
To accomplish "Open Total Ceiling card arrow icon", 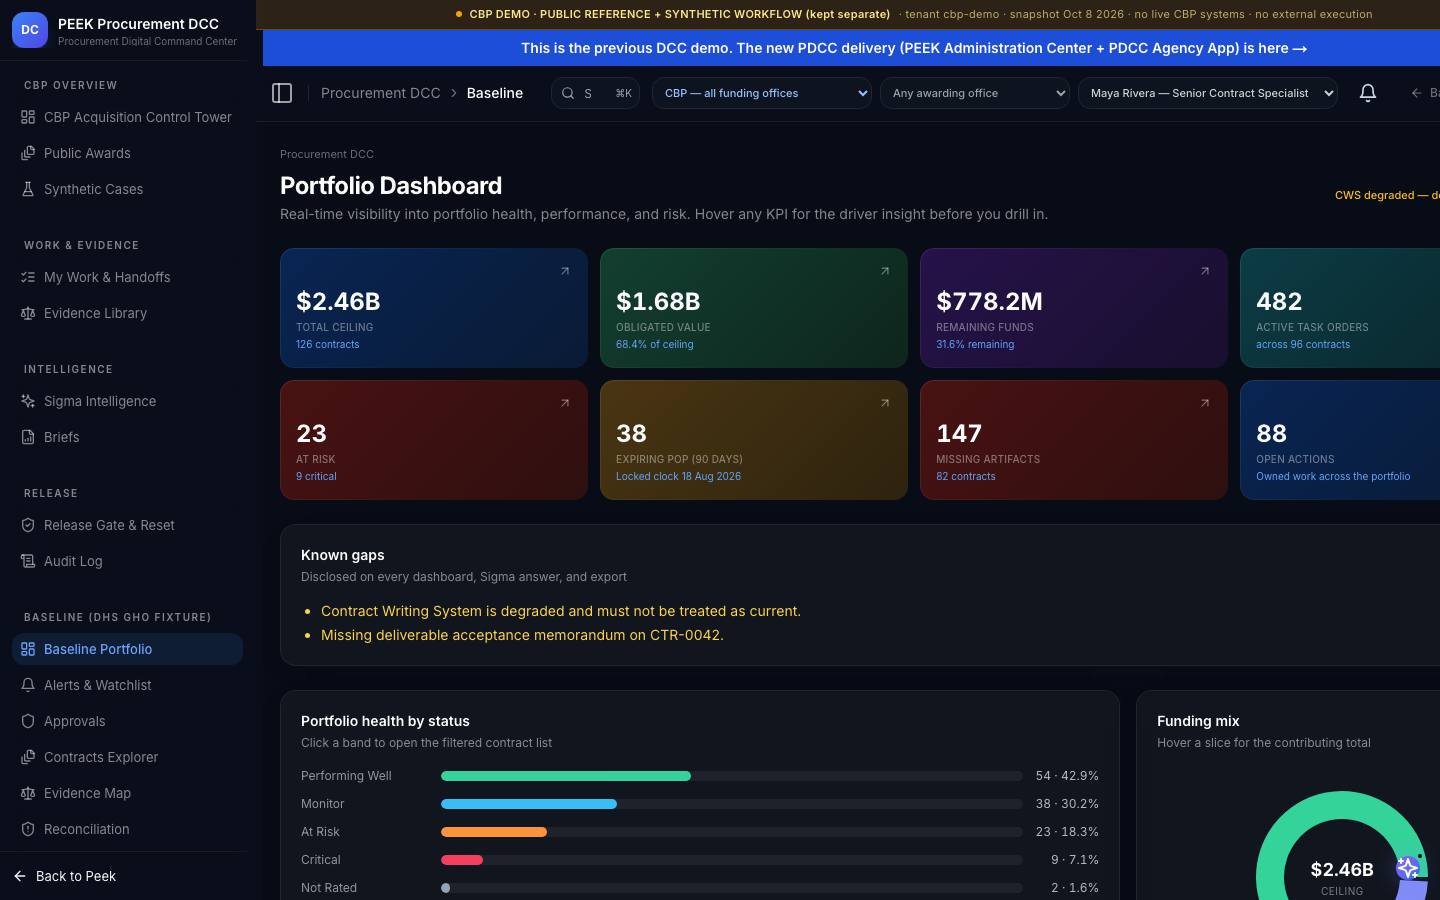I will [565, 271].
